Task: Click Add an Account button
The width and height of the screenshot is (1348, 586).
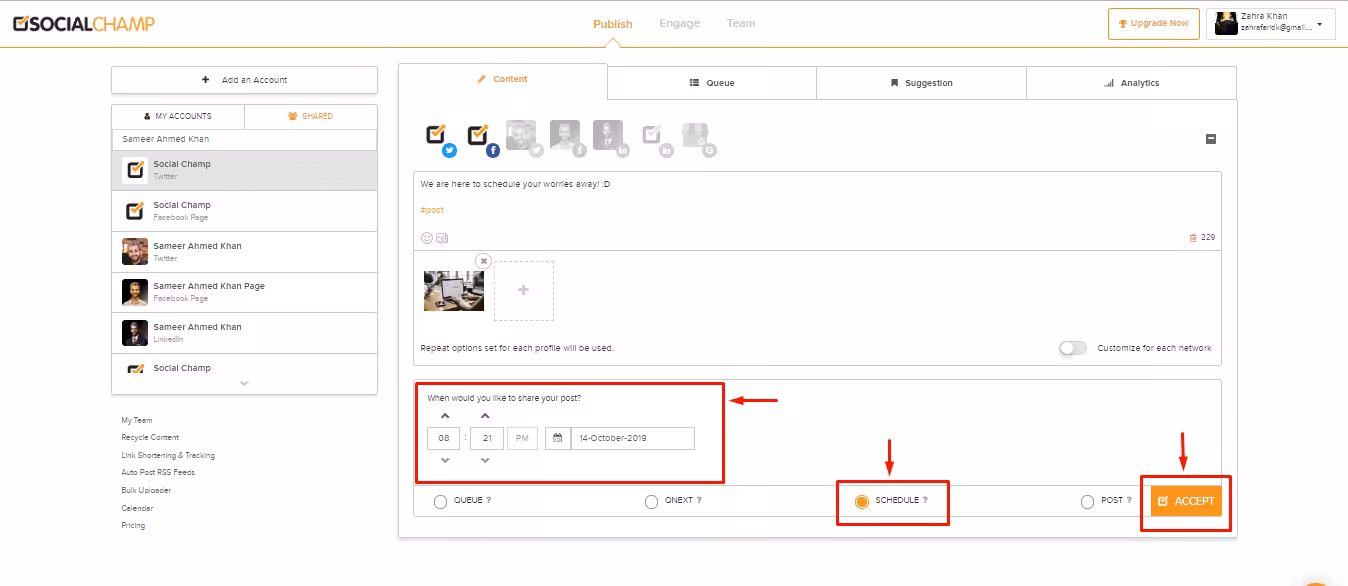Action: pyautogui.click(x=244, y=80)
